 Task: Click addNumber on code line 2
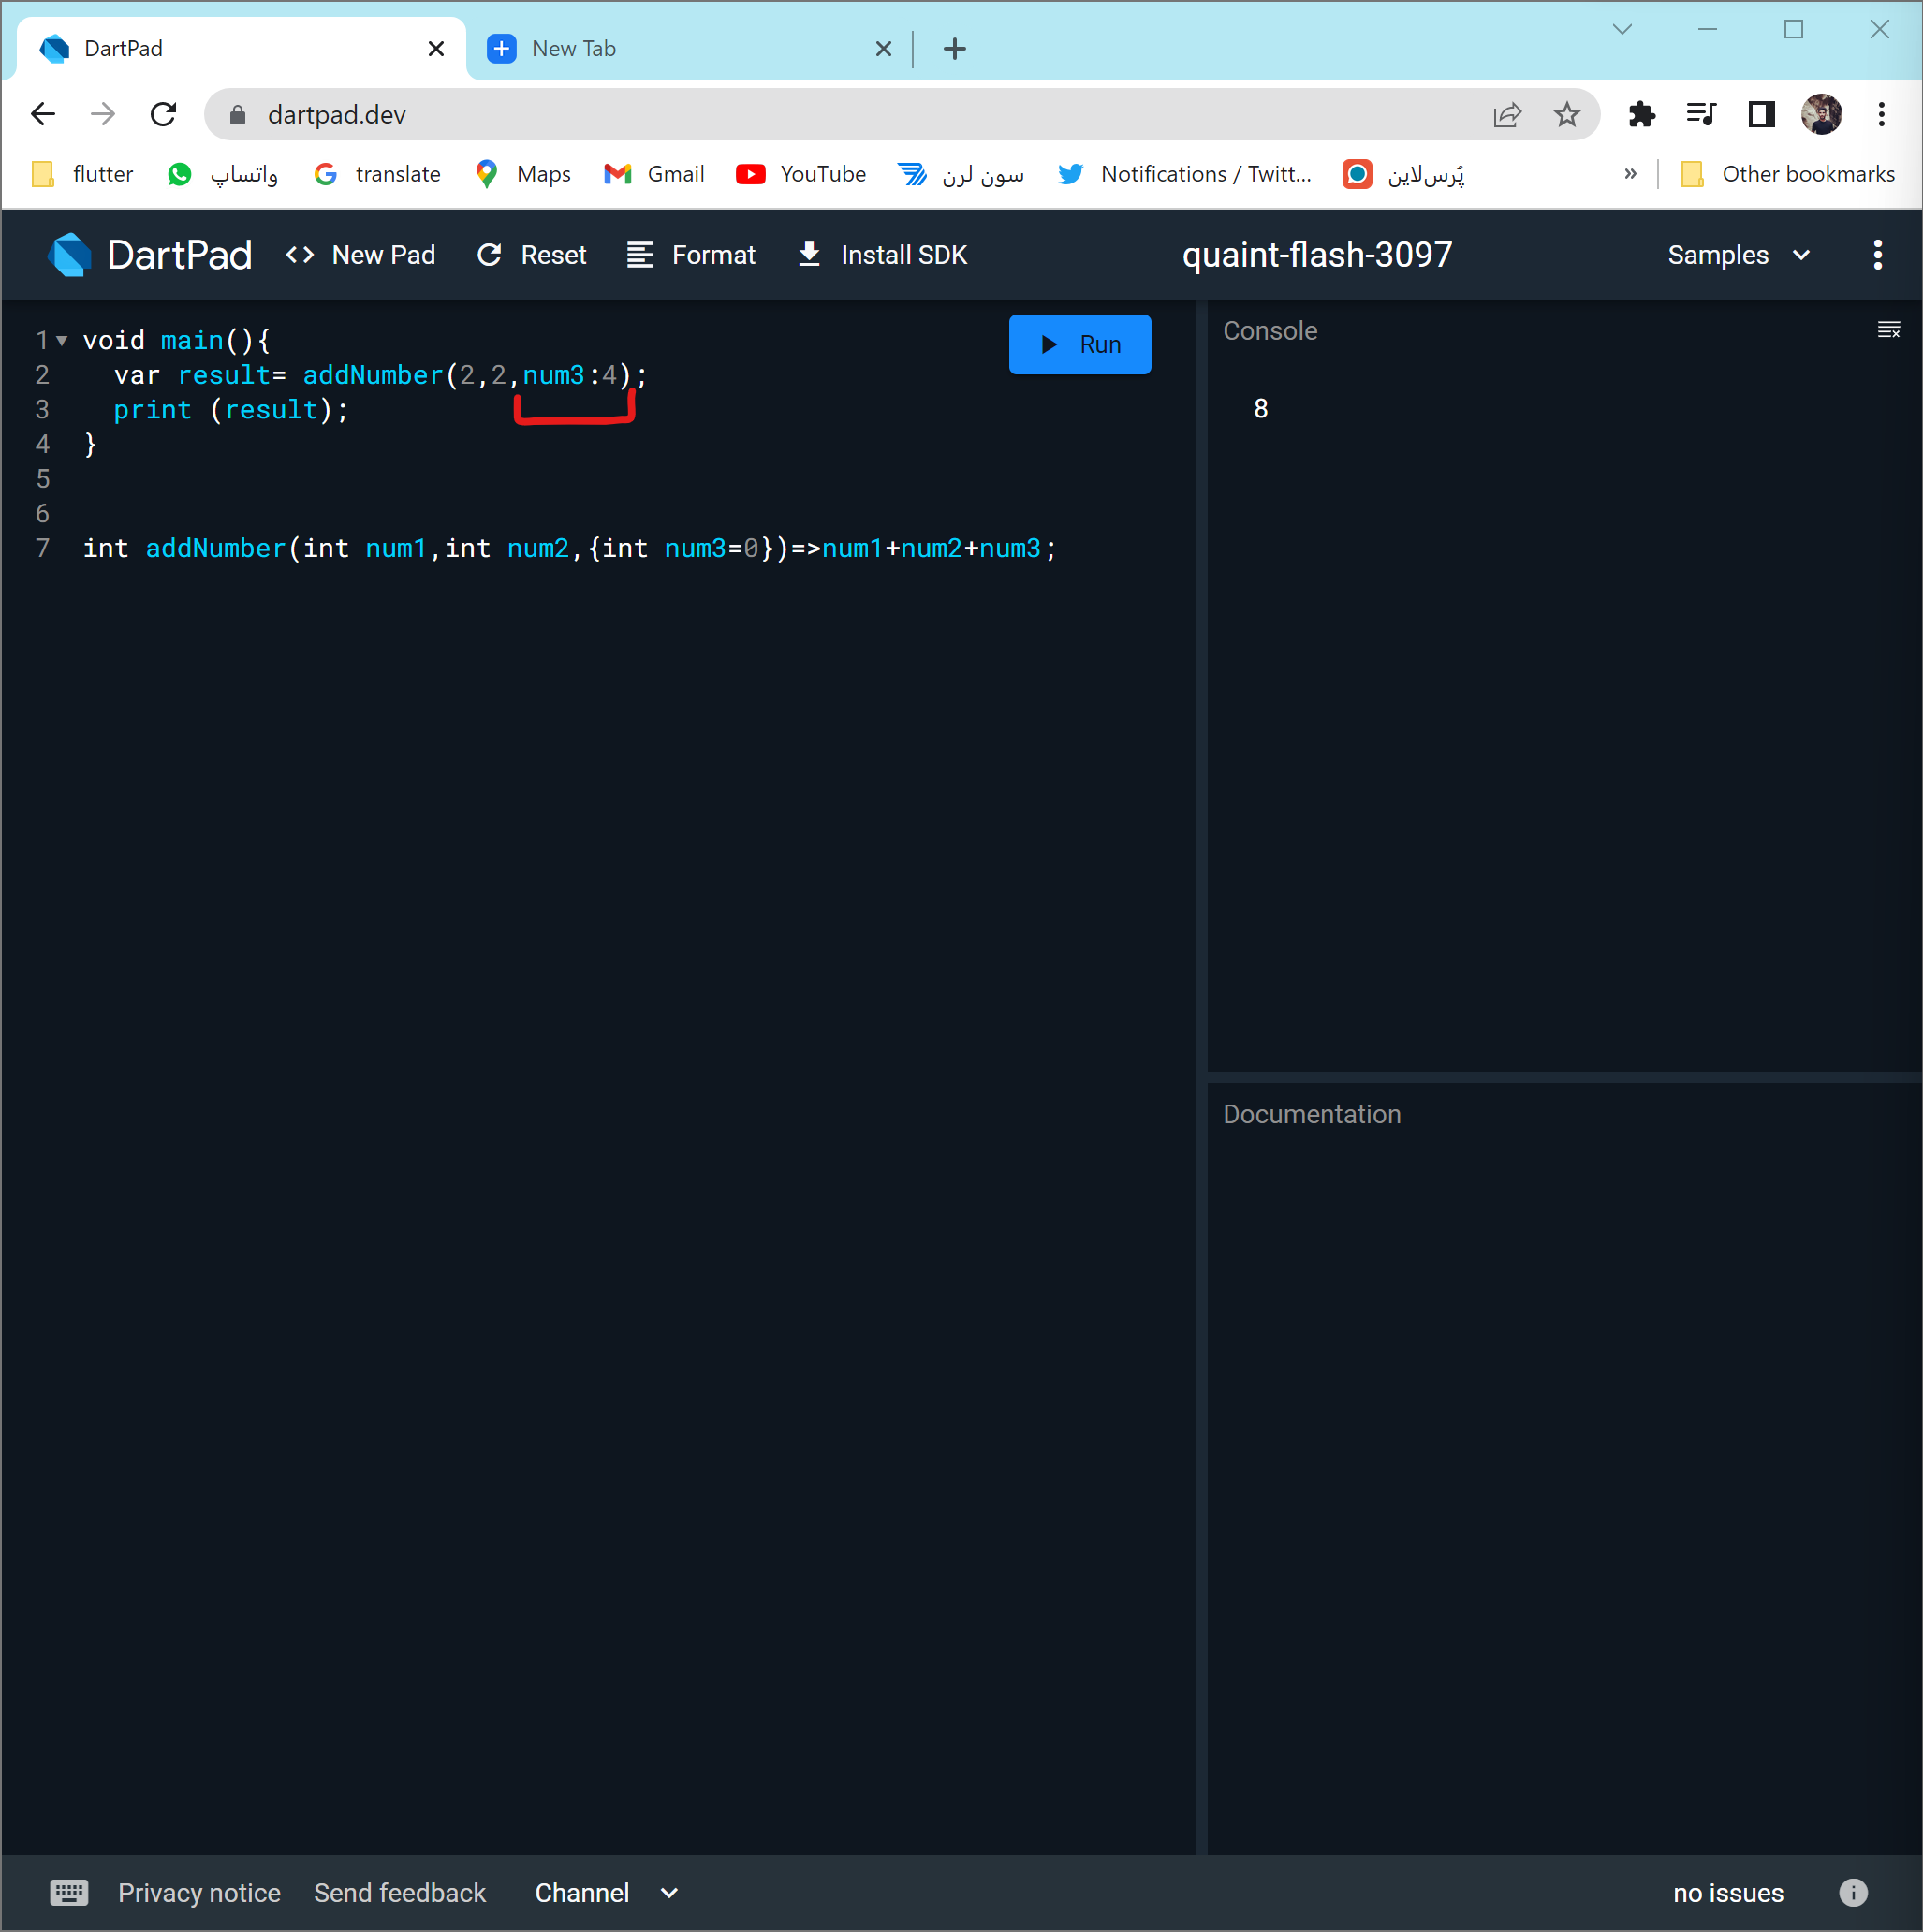tap(373, 375)
